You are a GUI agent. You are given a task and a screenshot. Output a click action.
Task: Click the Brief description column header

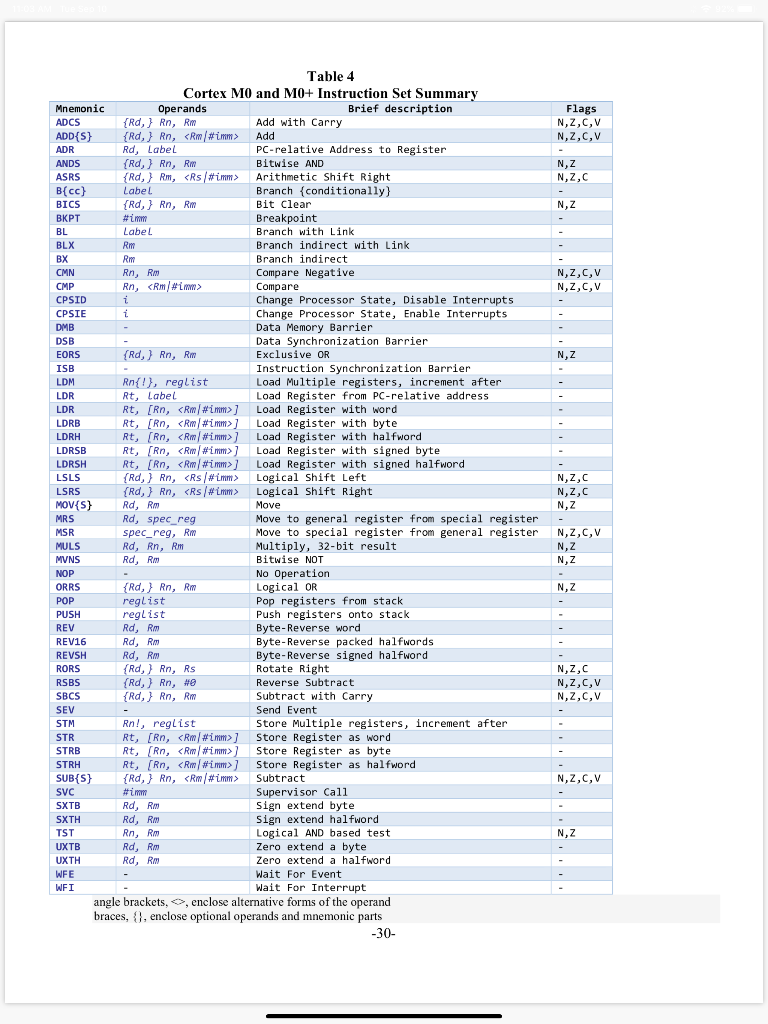[400, 108]
